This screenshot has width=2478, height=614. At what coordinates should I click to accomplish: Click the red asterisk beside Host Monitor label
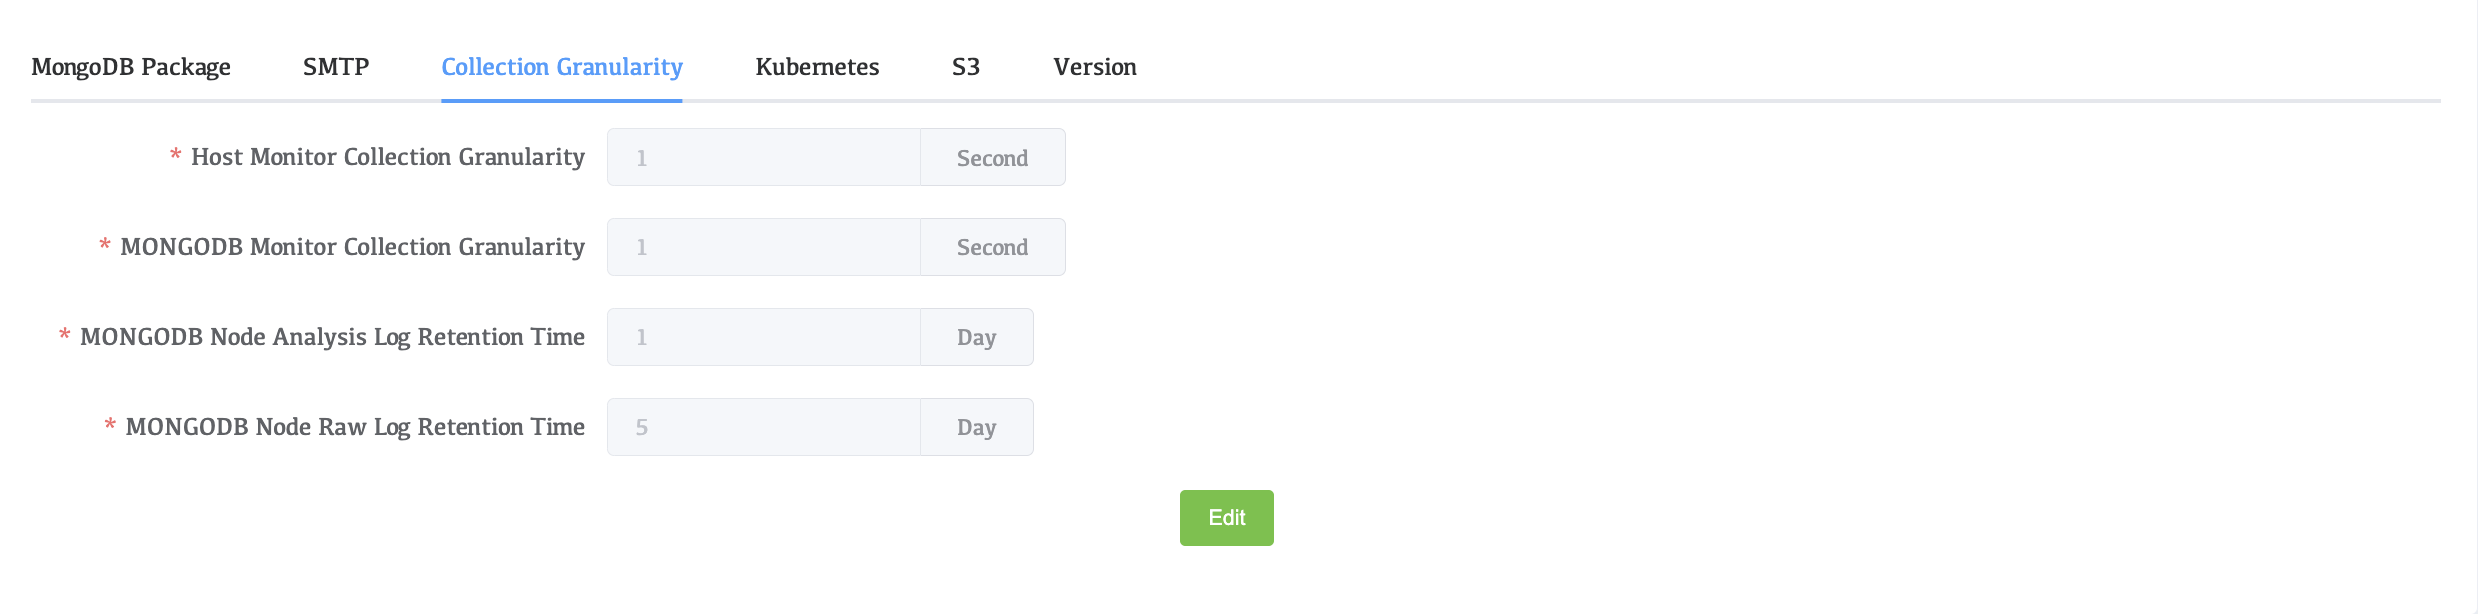tap(175, 155)
